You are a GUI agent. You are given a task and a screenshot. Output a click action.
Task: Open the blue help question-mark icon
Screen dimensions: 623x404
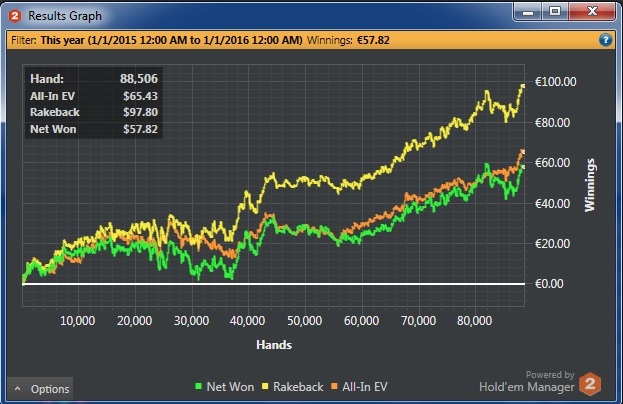click(605, 40)
